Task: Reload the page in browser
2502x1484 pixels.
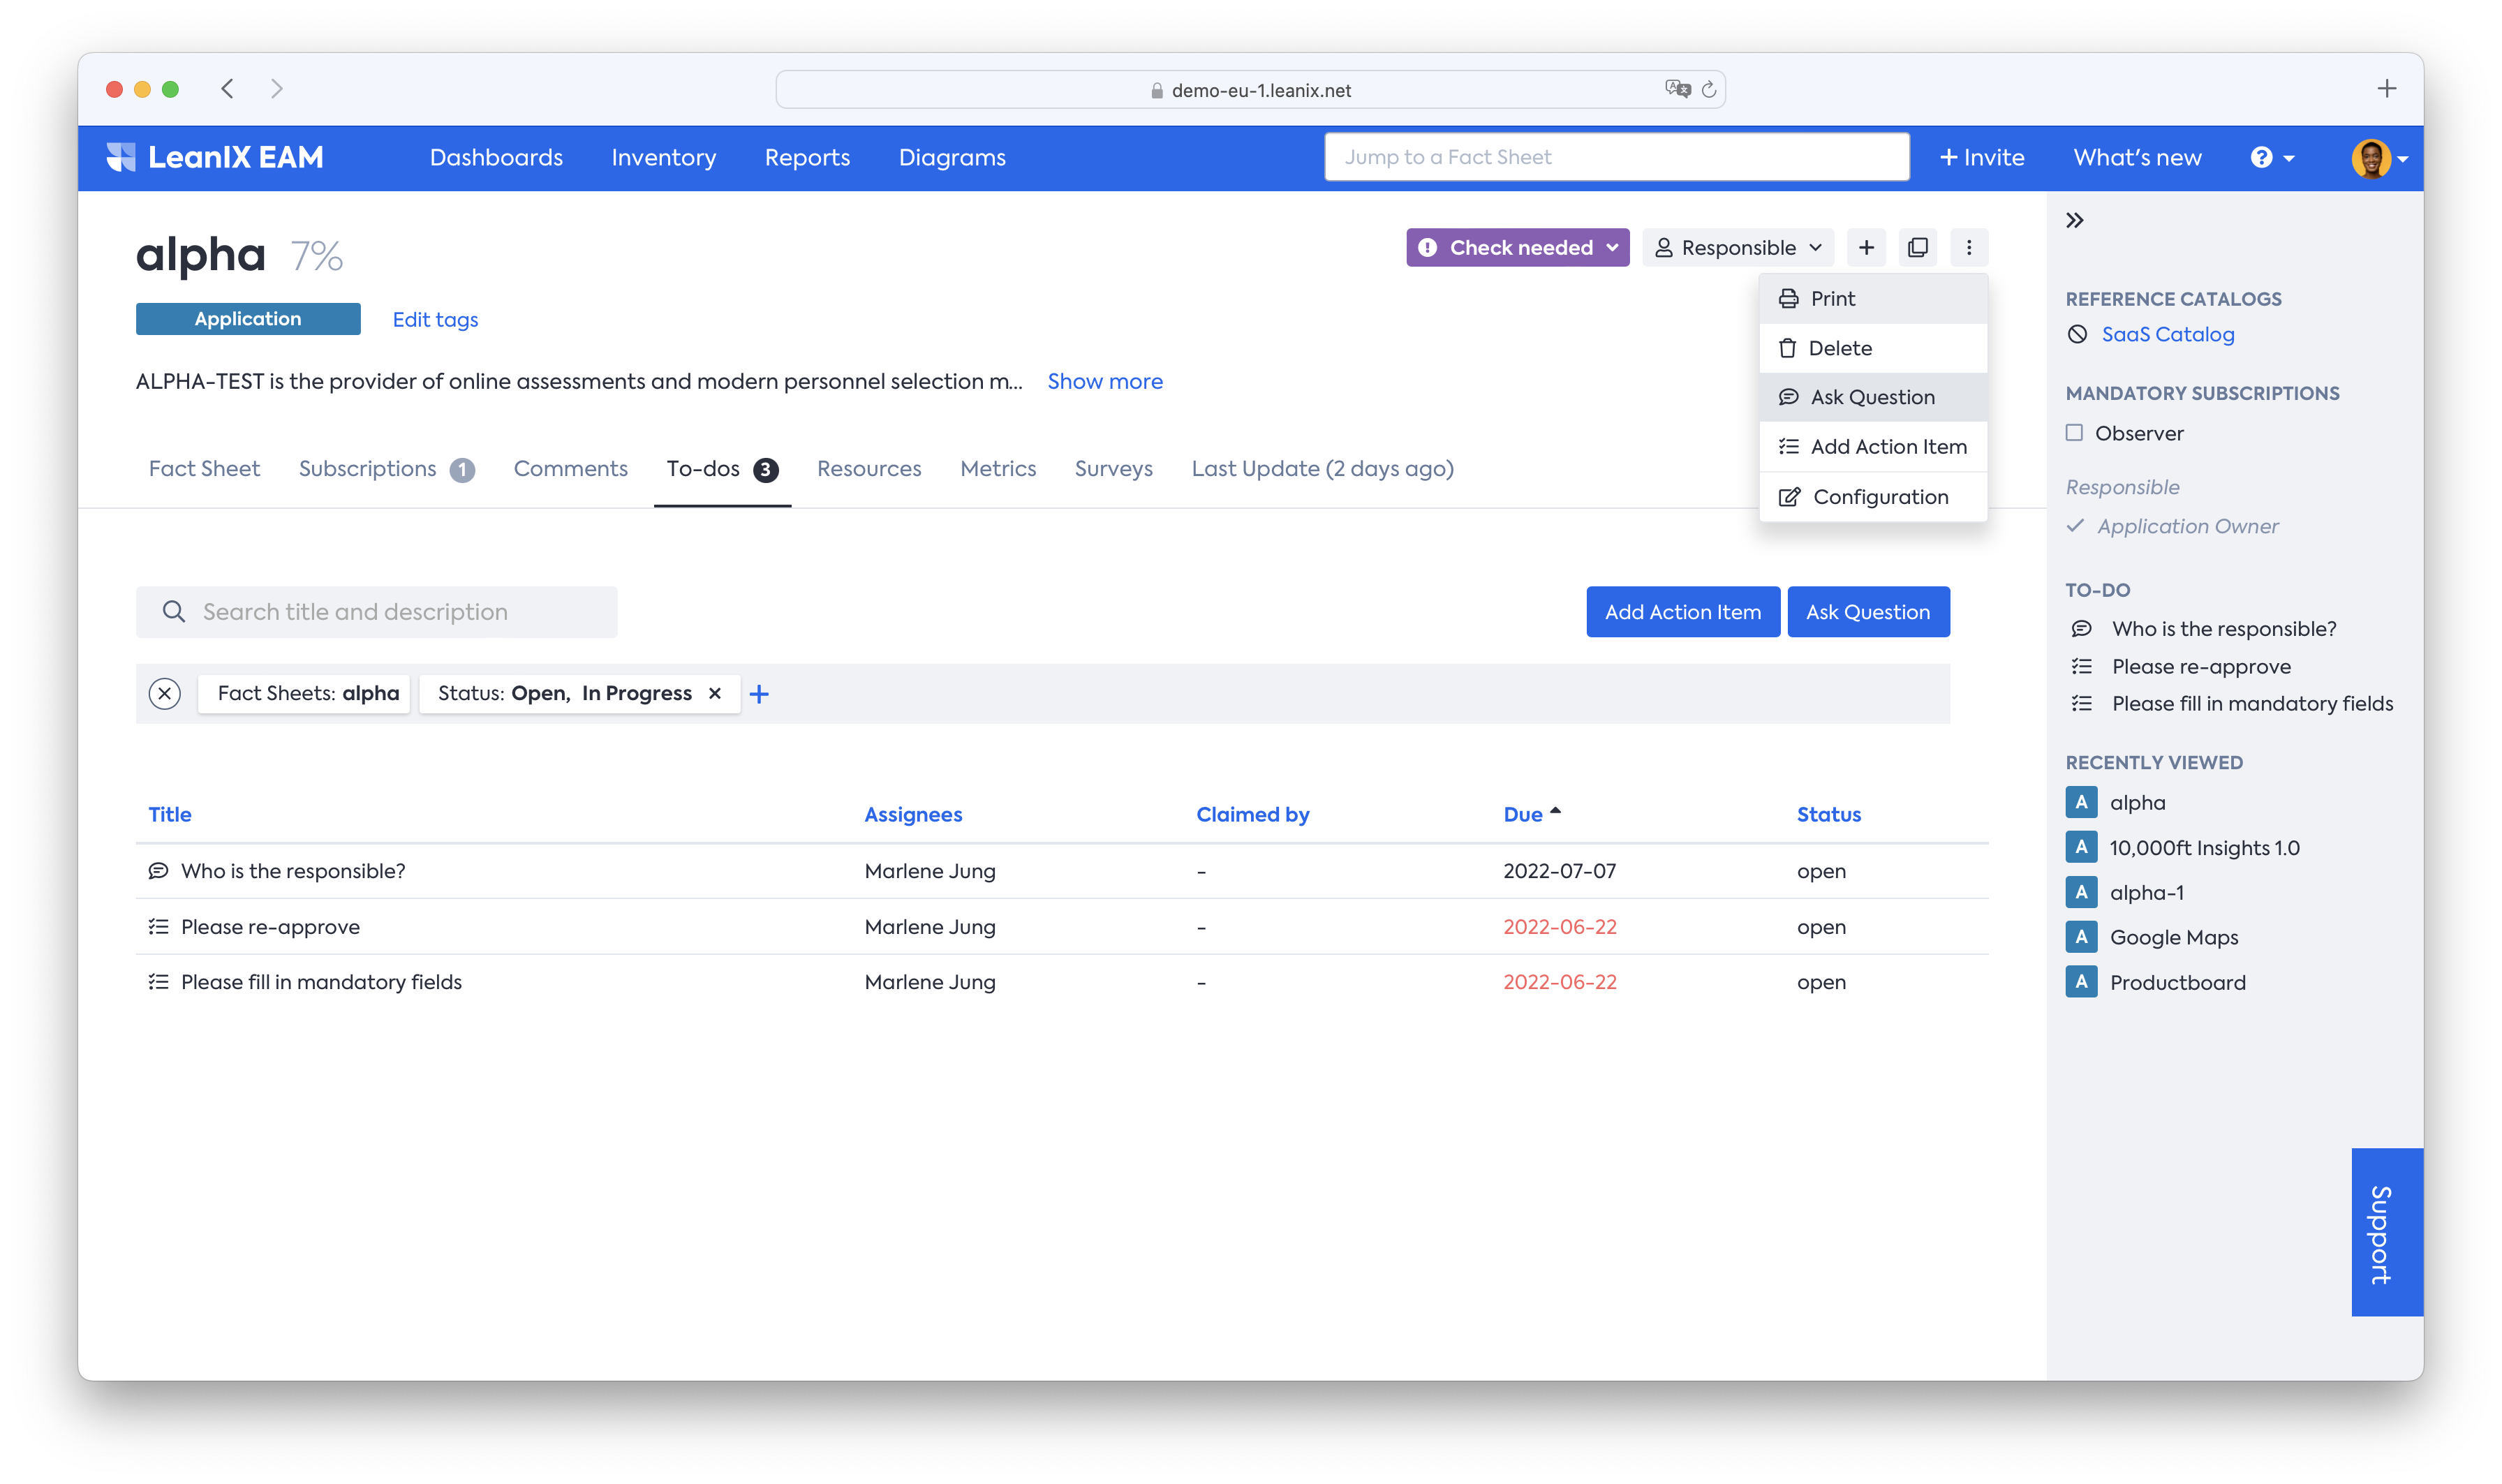Action: (x=1709, y=89)
